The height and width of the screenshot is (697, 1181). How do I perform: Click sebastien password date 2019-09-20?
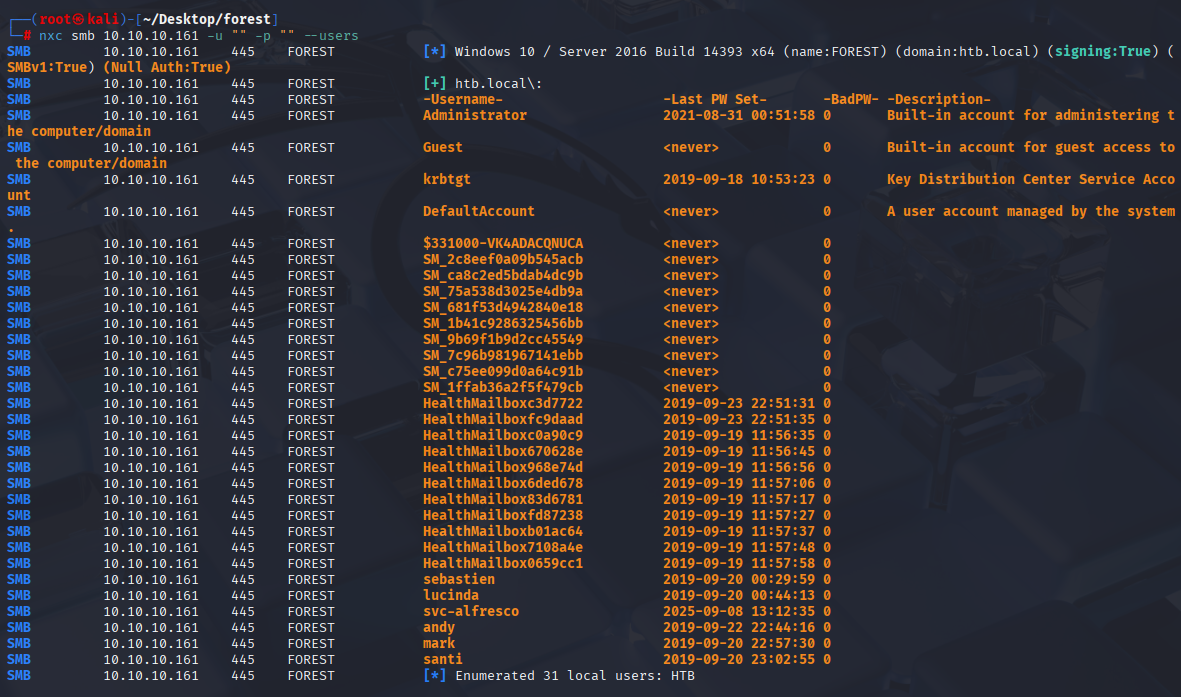click(x=703, y=579)
